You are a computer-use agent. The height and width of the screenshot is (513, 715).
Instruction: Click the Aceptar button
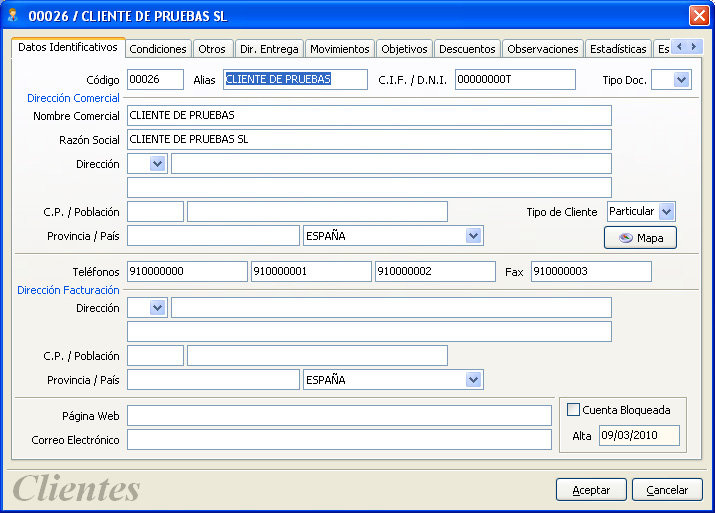coord(591,490)
